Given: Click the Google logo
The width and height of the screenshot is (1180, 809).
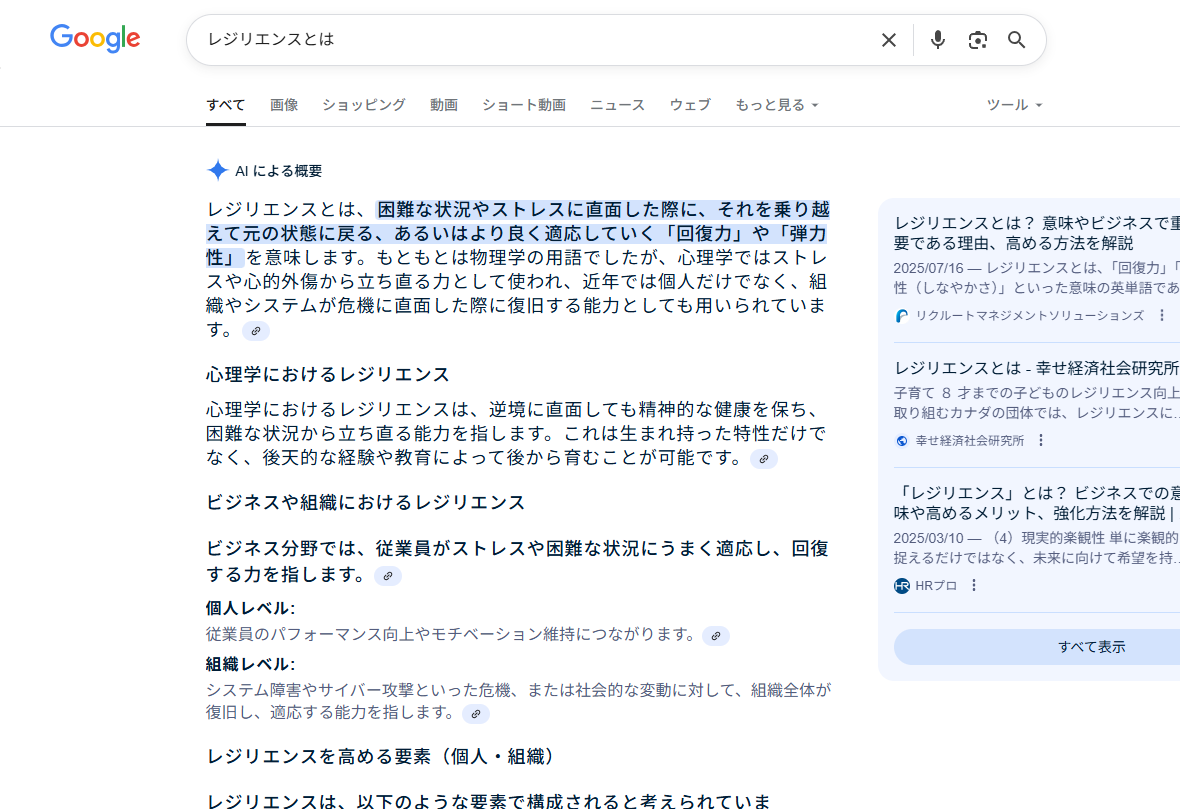Looking at the screenshot, I should [95, 39].
